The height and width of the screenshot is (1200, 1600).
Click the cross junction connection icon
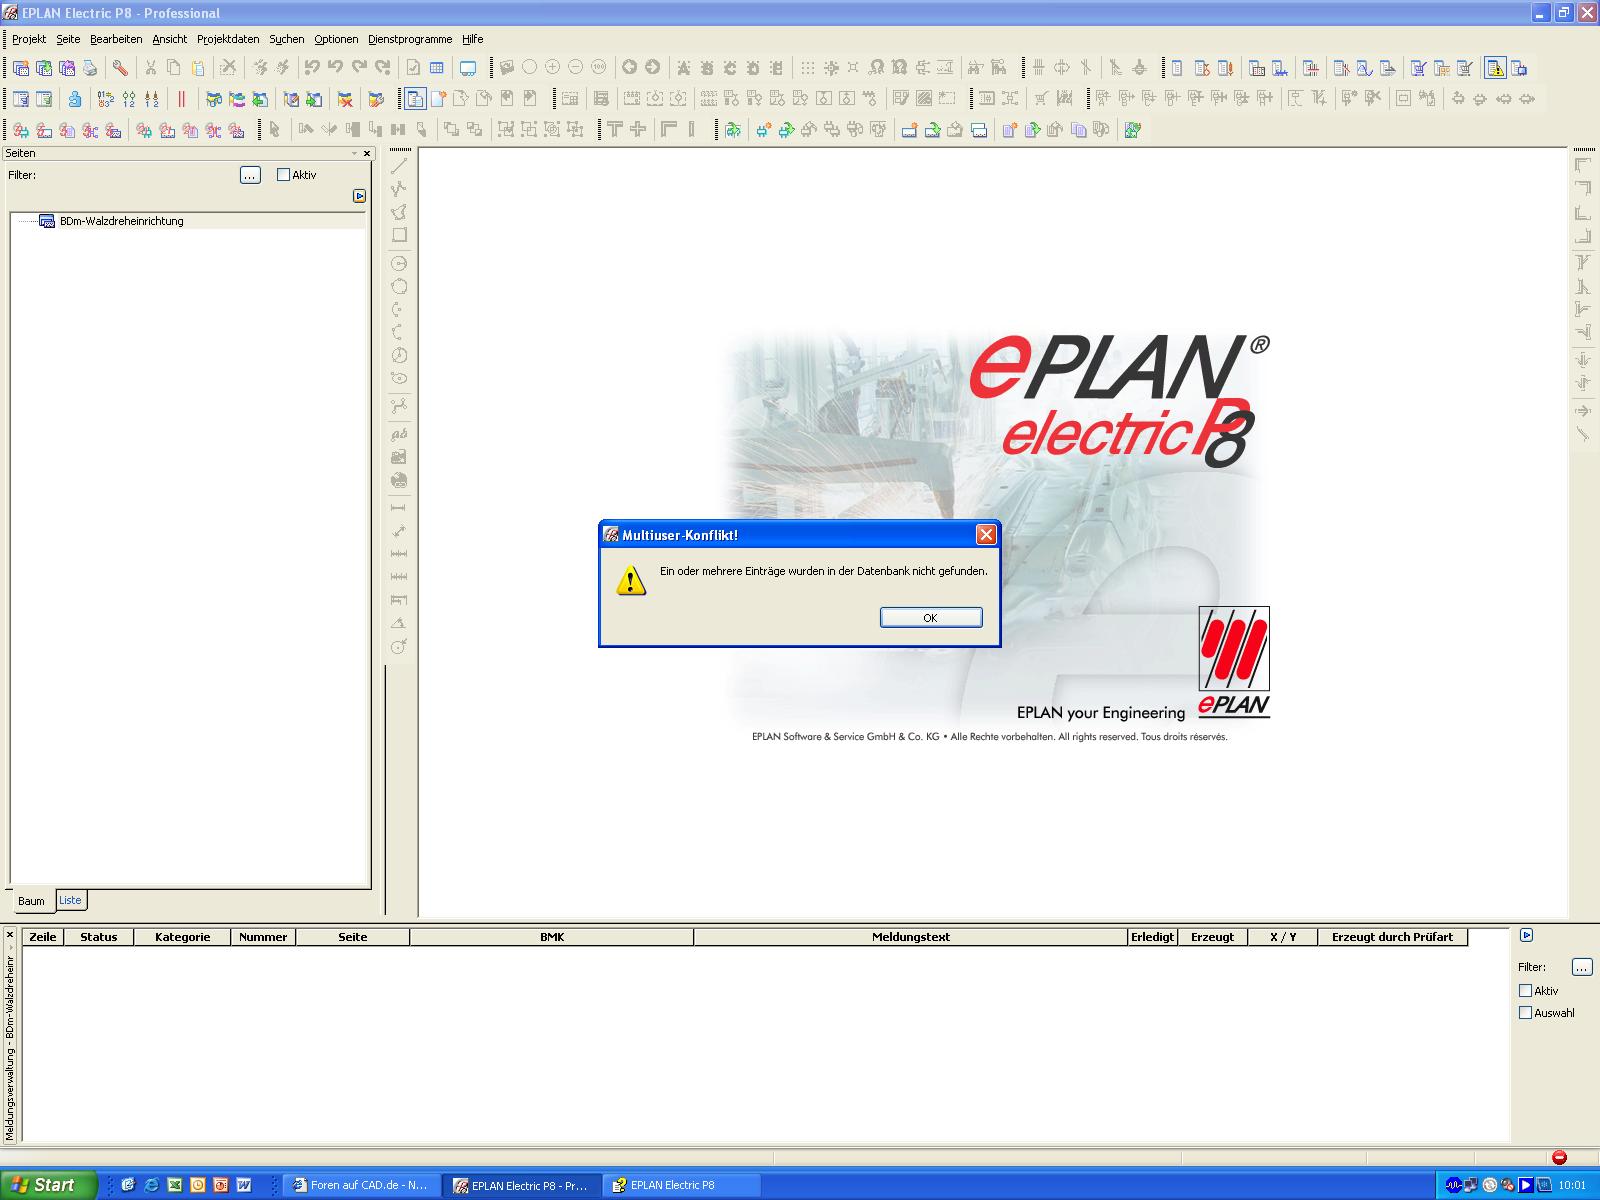pyautogui.click(x=638, y=129)
